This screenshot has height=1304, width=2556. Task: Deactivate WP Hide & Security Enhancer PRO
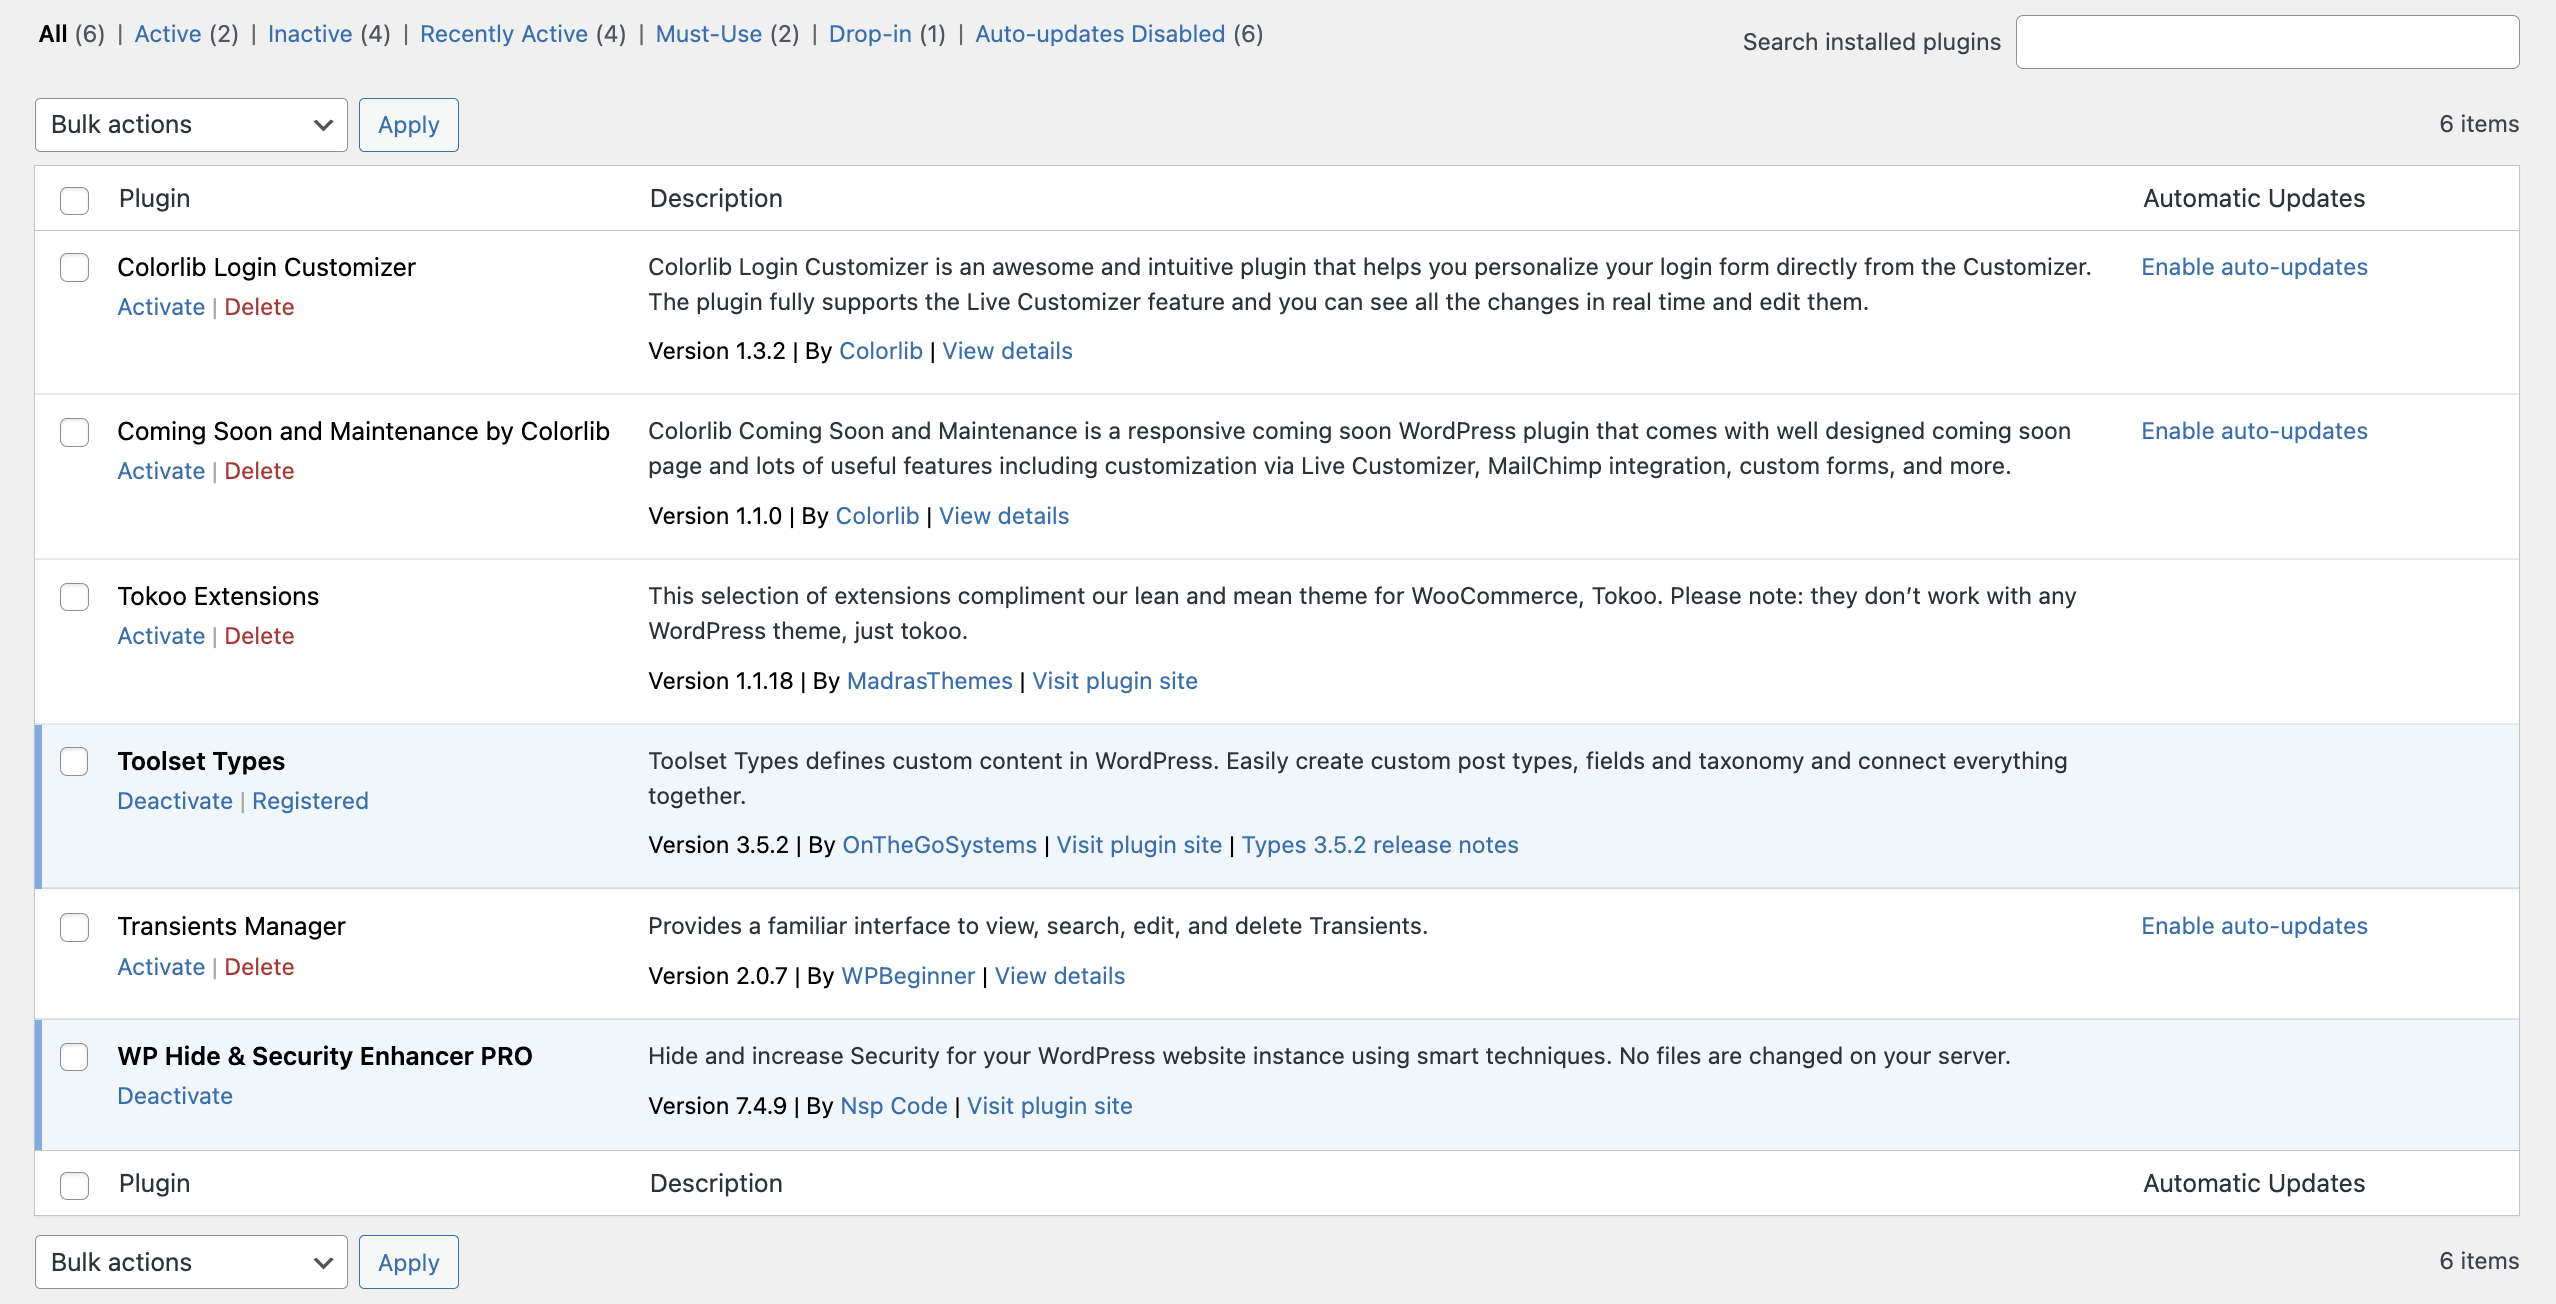[x=175, y=1096]
